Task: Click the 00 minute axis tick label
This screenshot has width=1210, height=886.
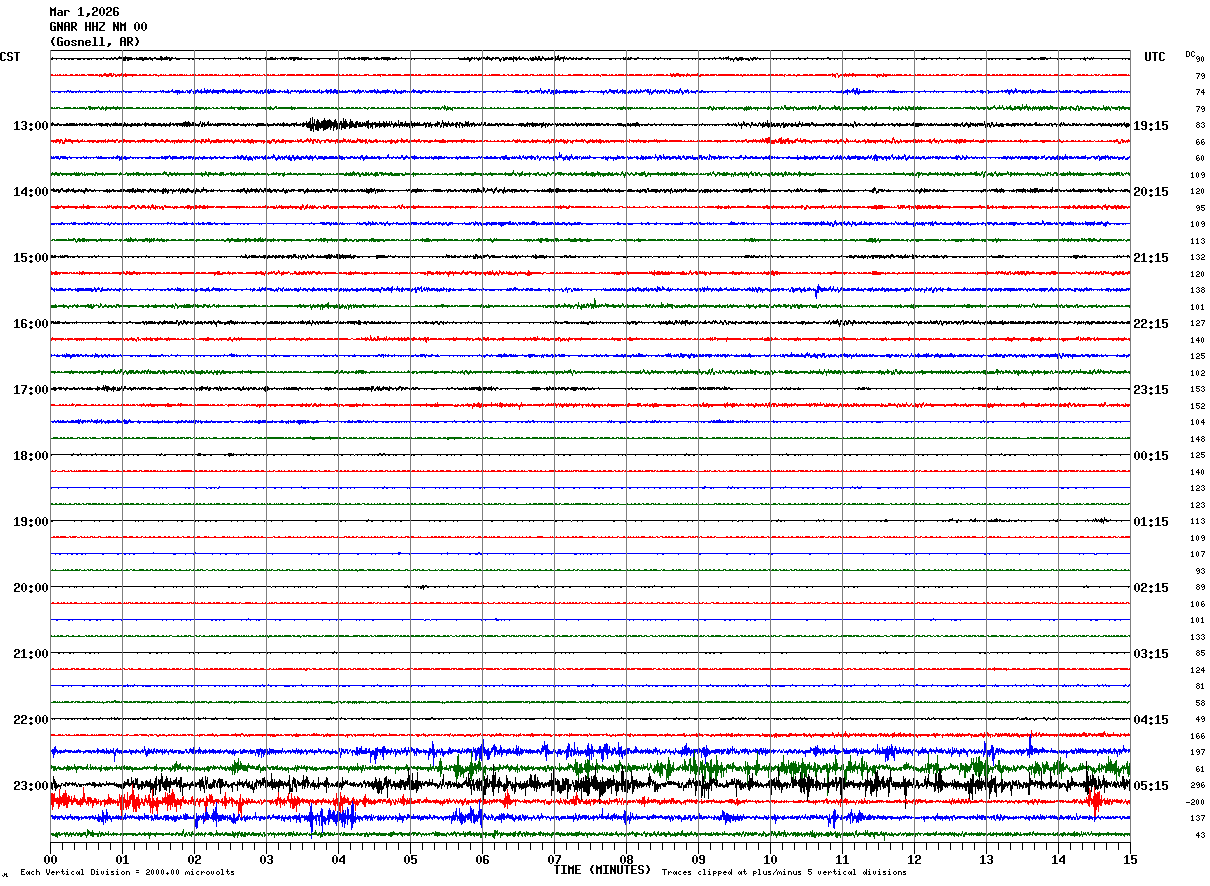Action: (x=50, y=859)
